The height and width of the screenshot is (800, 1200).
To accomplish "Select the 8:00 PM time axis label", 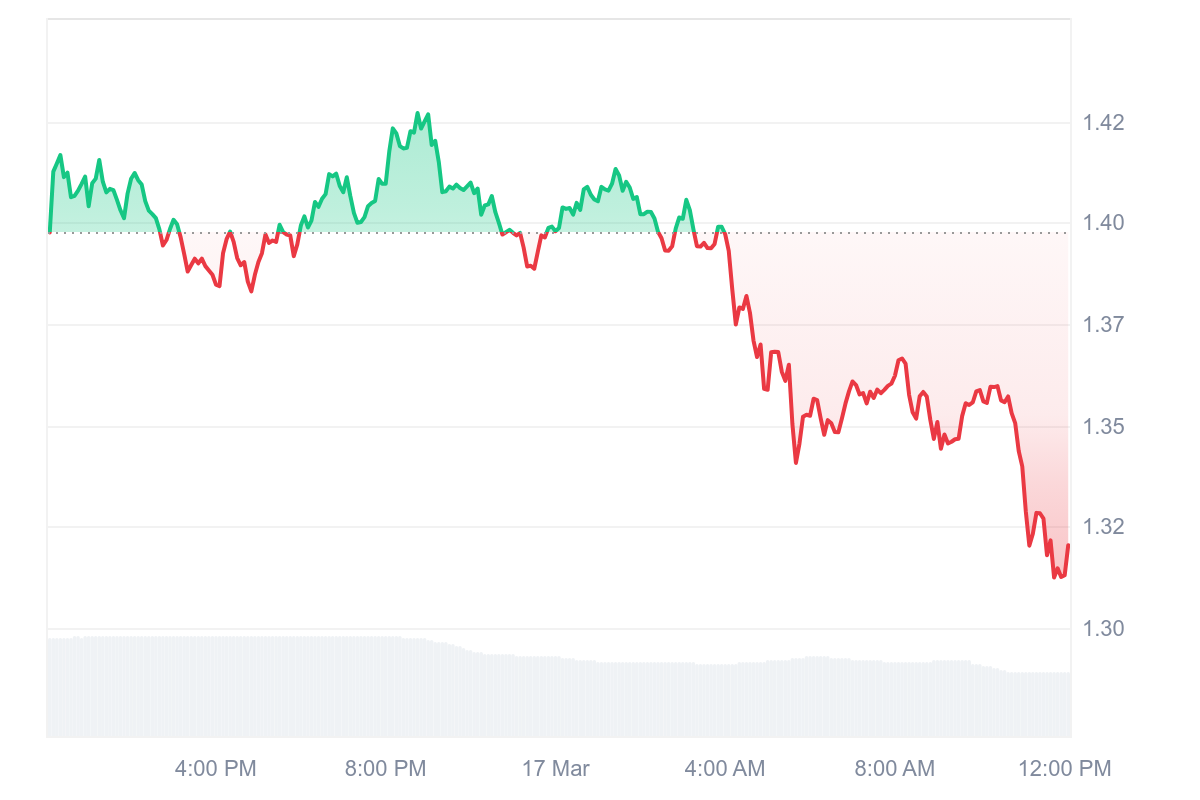I will coord(385,768).
